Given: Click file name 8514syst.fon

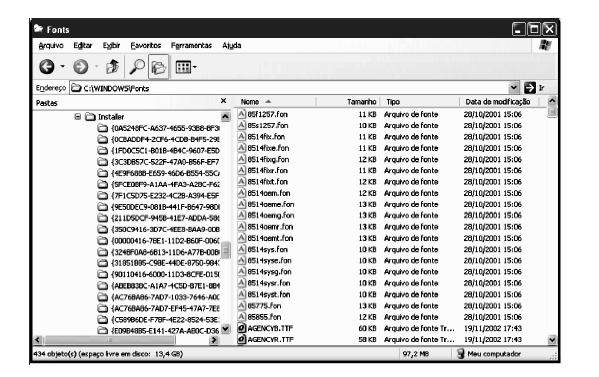Looking at the screenshot, I should point(269,294).
